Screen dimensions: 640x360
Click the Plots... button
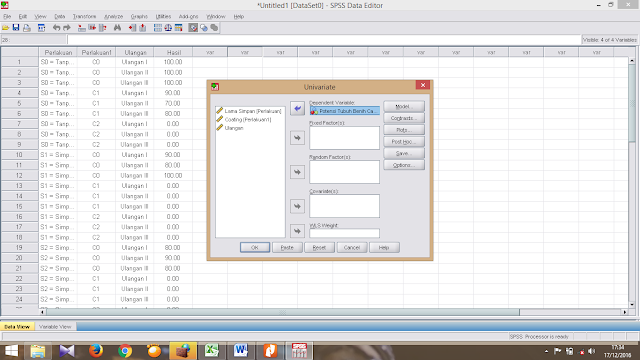point(404,130)
